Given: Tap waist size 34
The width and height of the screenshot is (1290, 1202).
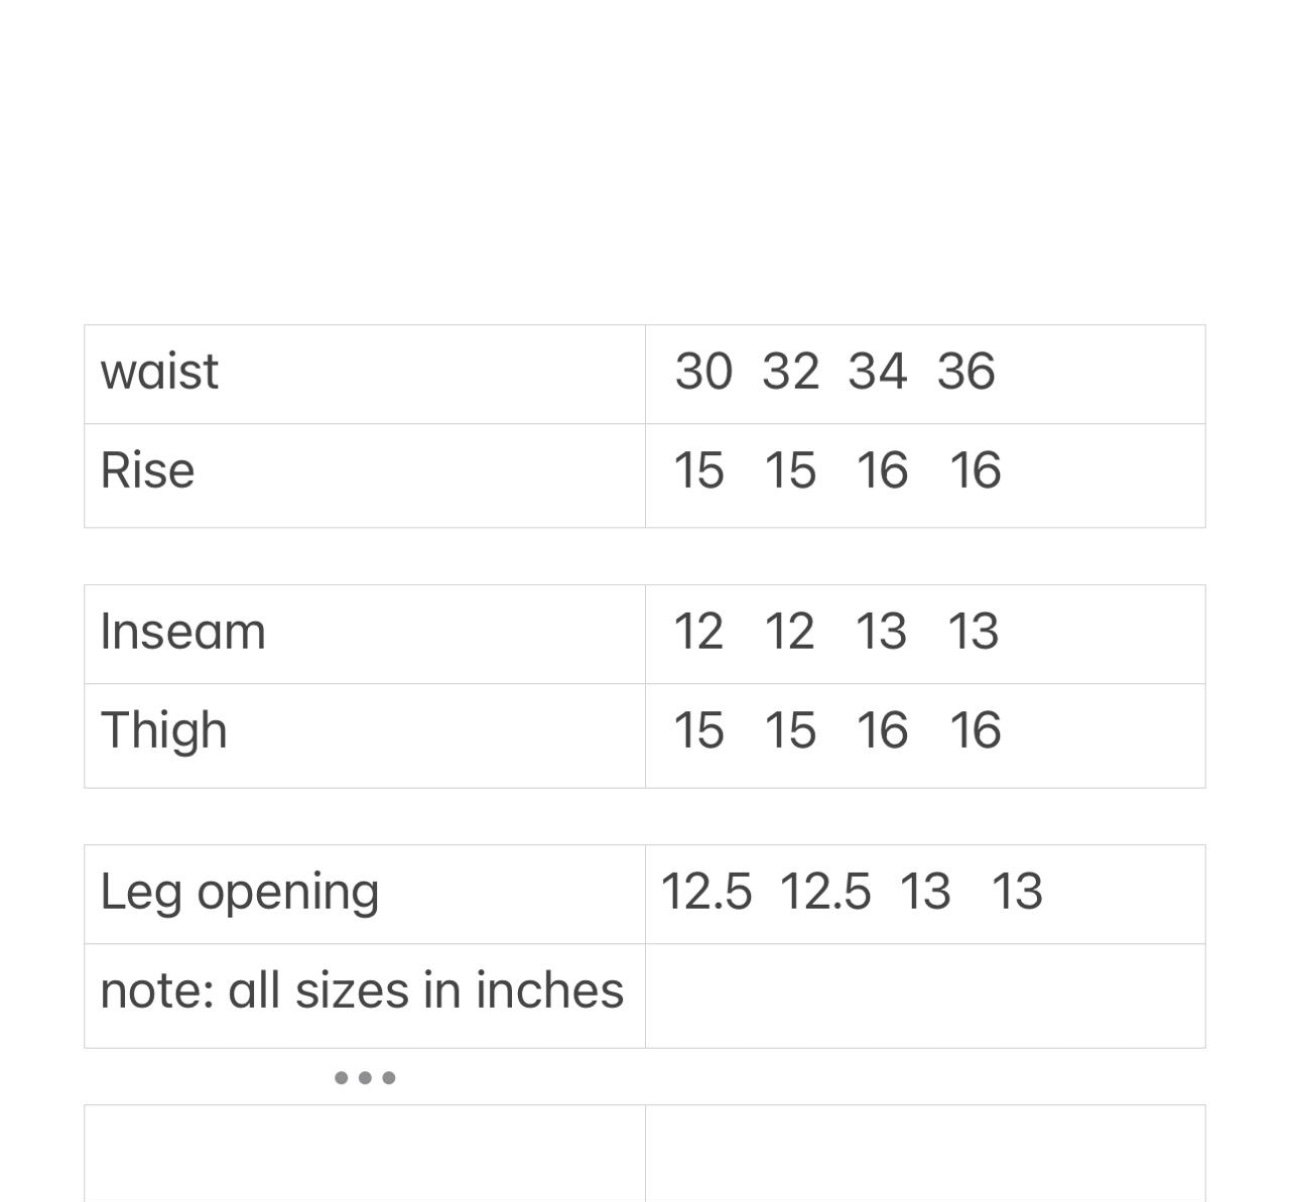Looking at the screenshot, I should (877, 372).
